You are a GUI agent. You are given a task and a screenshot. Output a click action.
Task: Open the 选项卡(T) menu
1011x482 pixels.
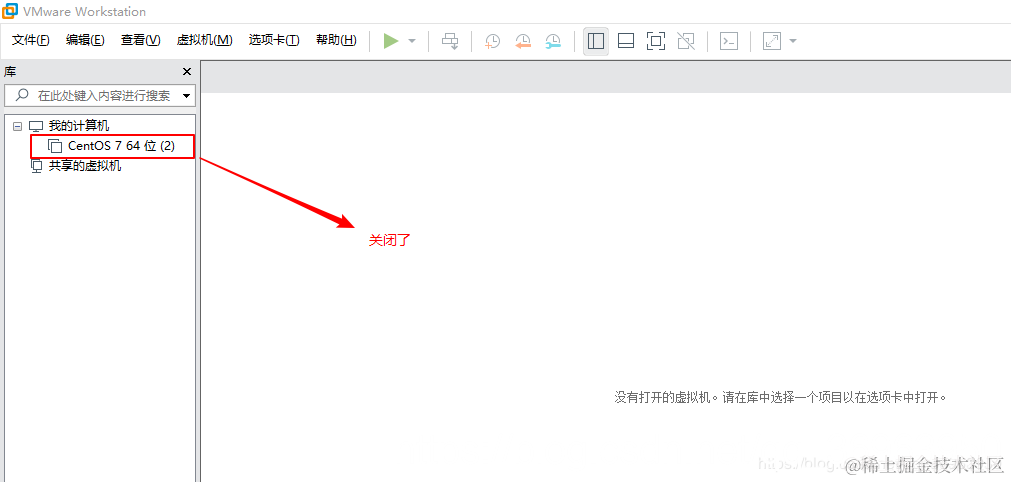[x=274, y=41]
